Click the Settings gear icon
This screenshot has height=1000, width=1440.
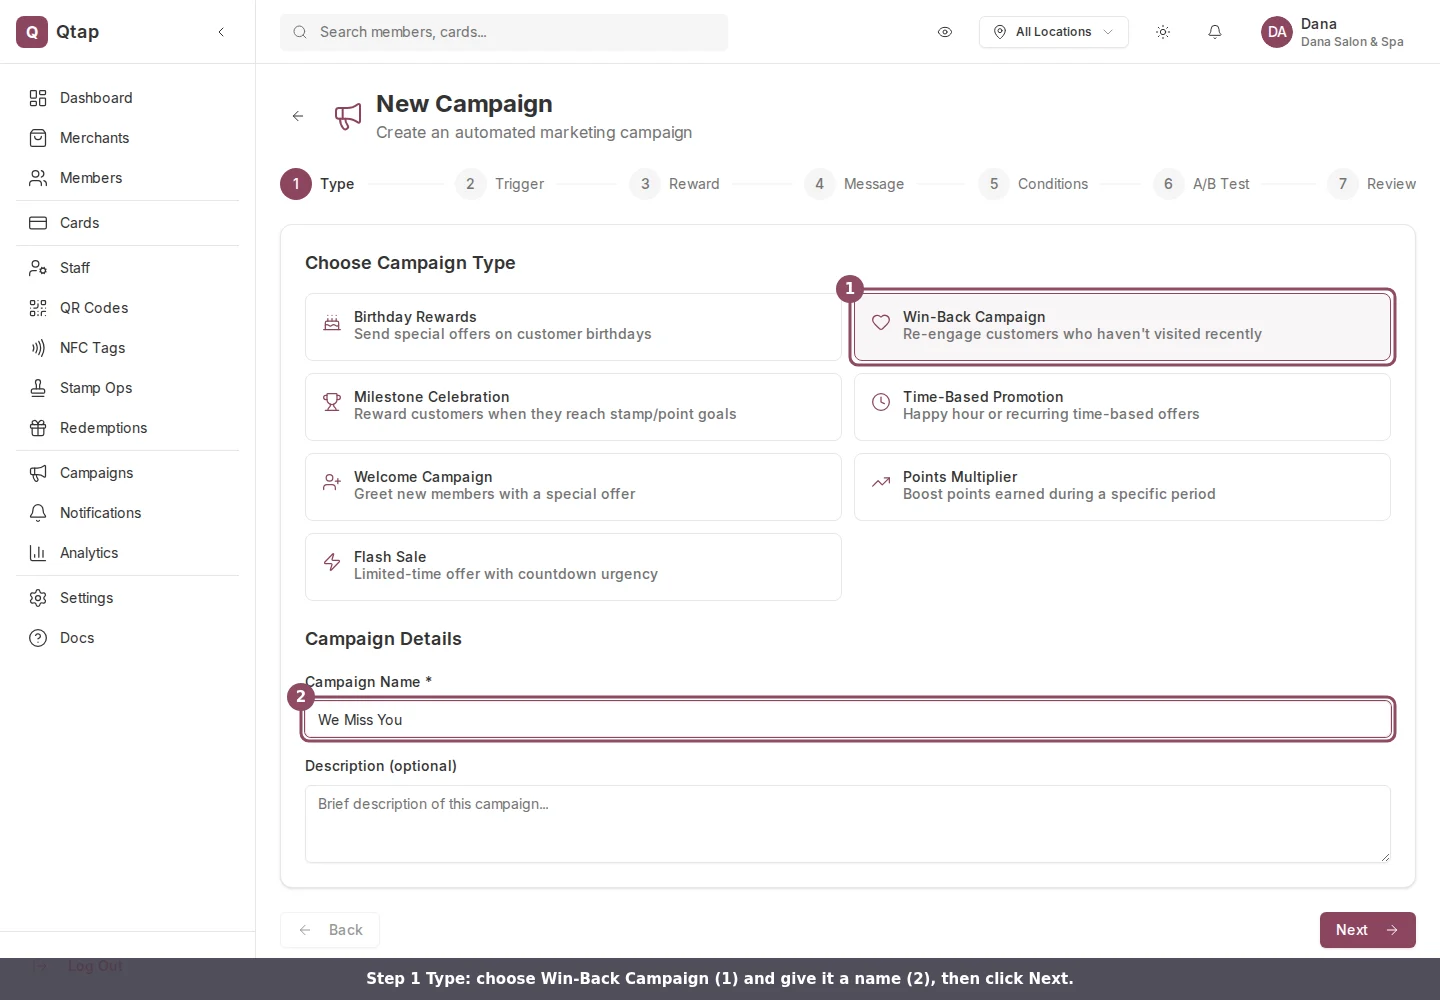pos(38,598)
